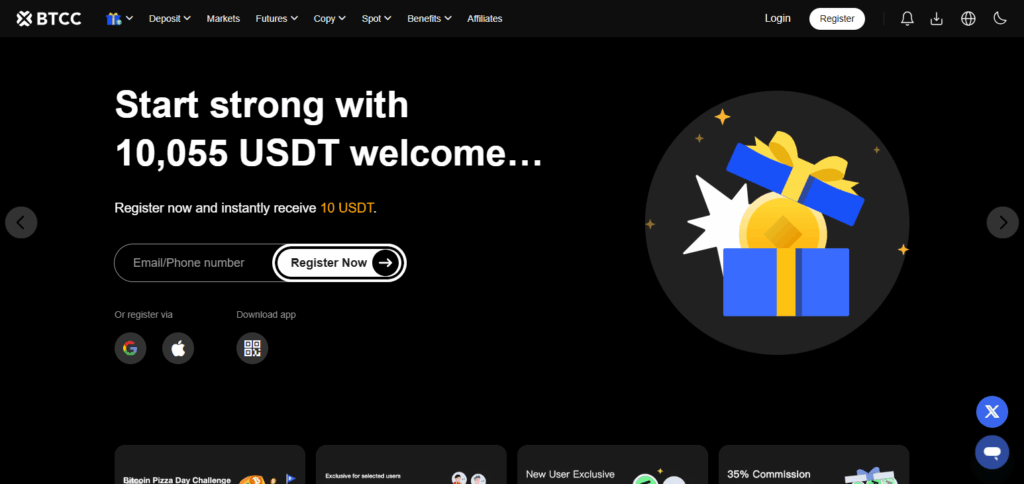
Task: Expand the Benefits dropdown menu
Action: click(x=429, y=18)
